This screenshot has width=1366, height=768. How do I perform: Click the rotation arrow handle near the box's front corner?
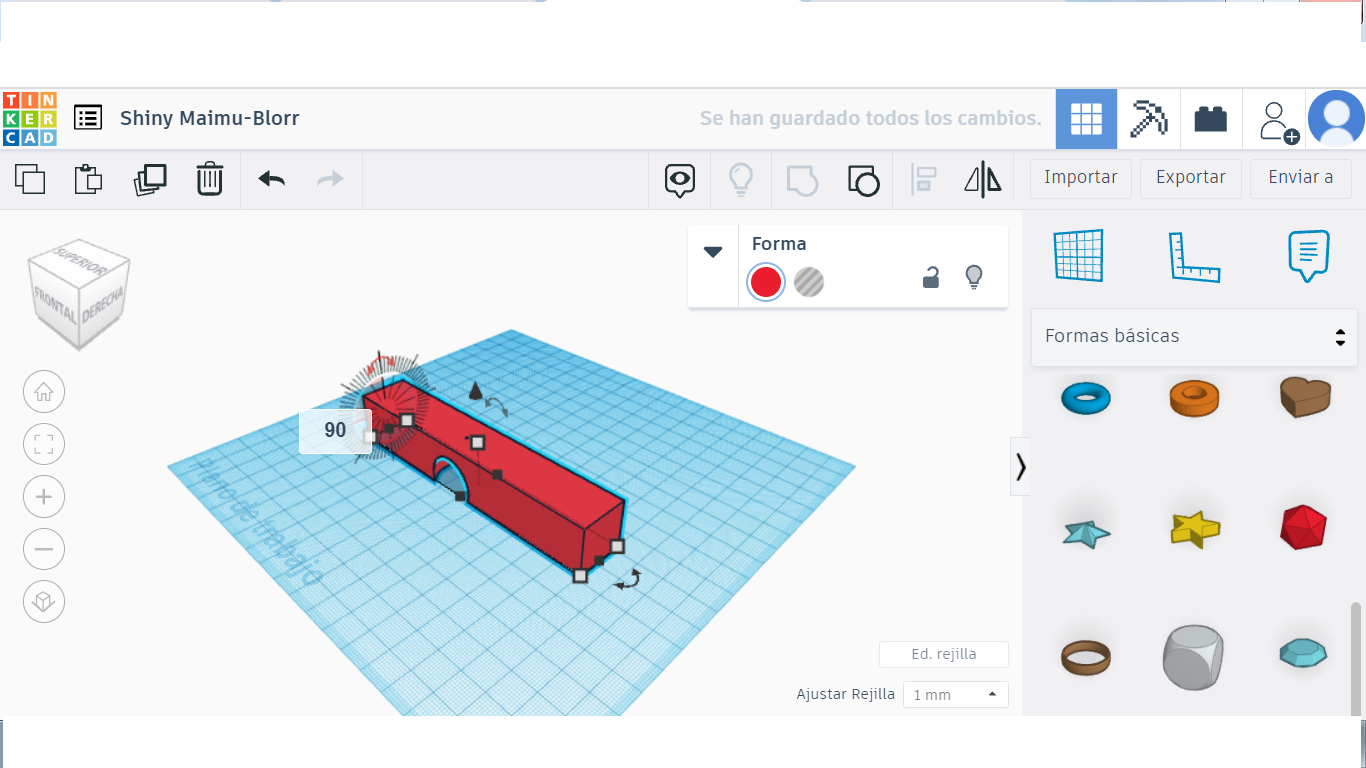[x=627, y=579]
